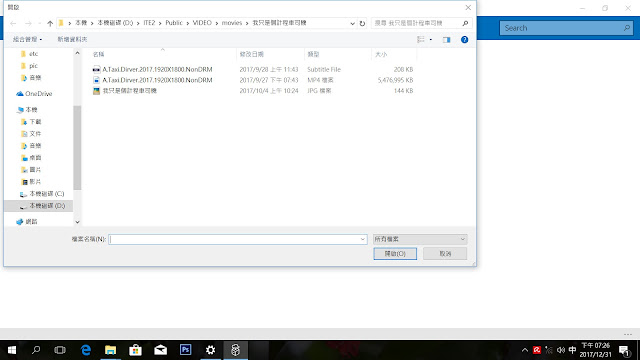Expand the file name history dropdown
The width and height of the screenshot is (640, 360).
(362, 239)
